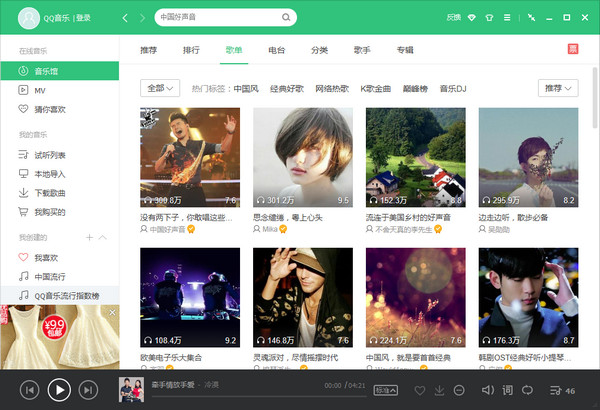Click the song progress bar
Image resolution: width=600 pixels, height=410 pixels.
click(250, 395)
